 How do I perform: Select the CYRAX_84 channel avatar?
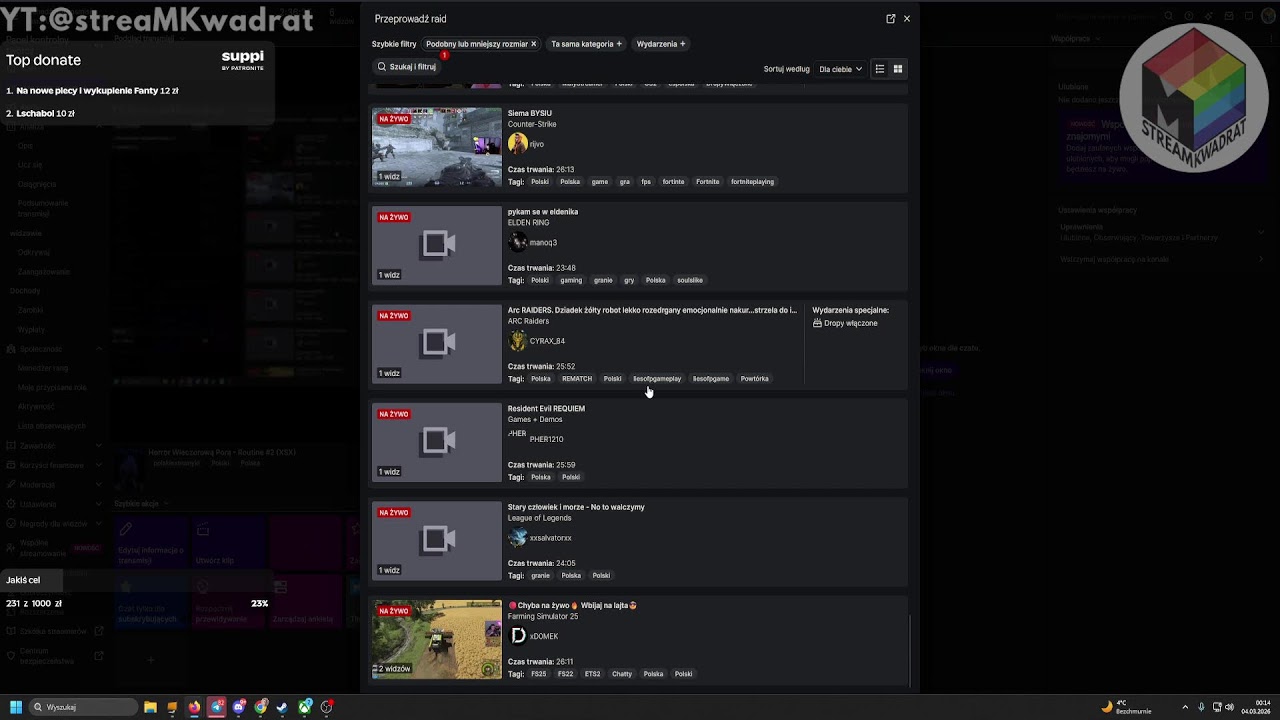(x=517, y=340)
